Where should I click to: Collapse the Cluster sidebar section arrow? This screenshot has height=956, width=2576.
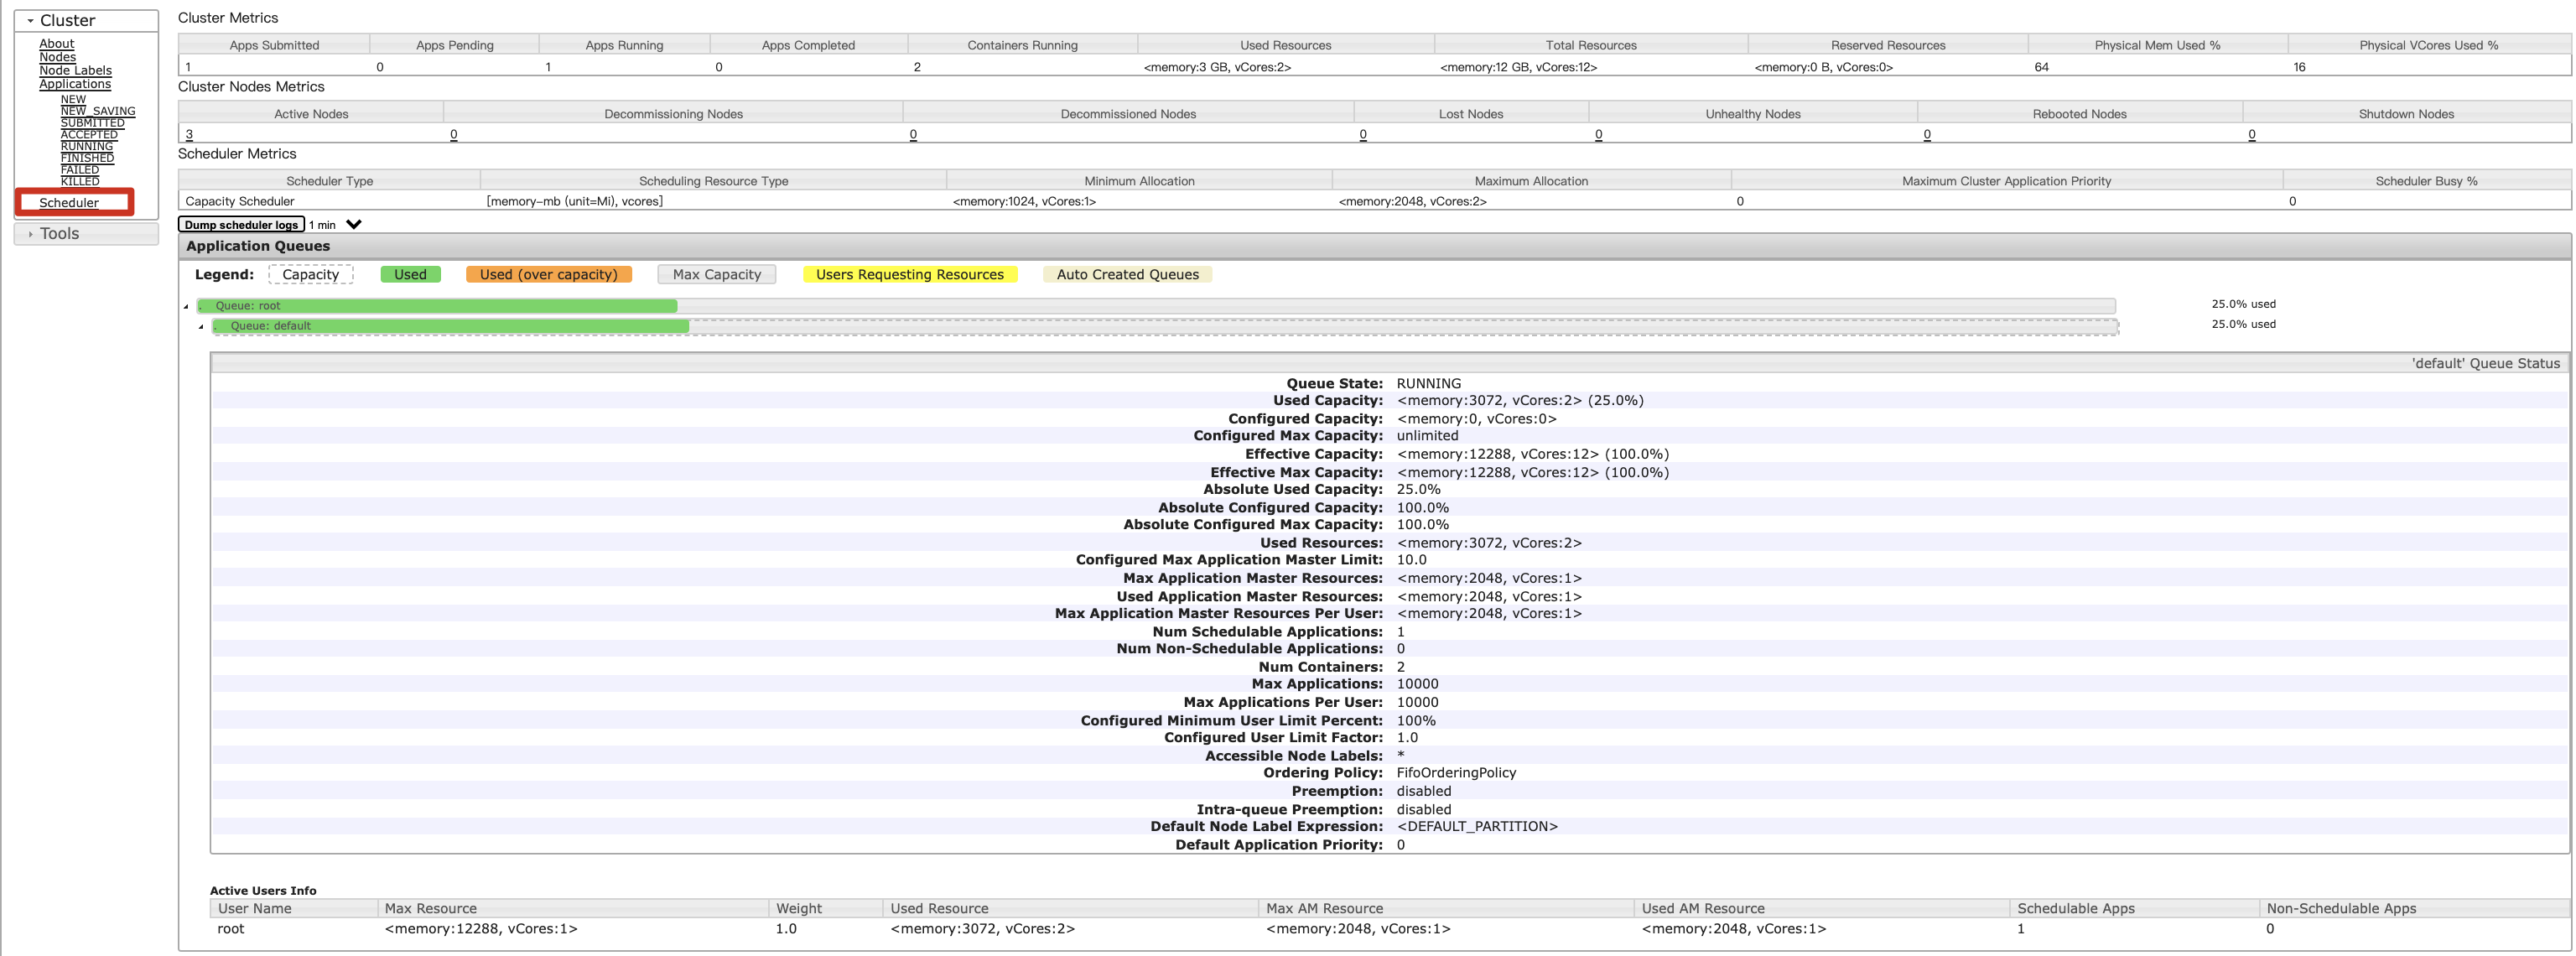point(30,21)
